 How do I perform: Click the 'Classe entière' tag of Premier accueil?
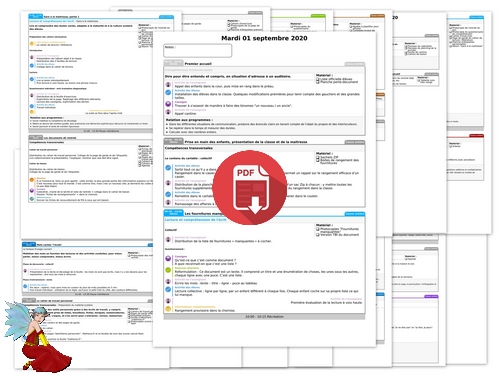coord(355,64)
